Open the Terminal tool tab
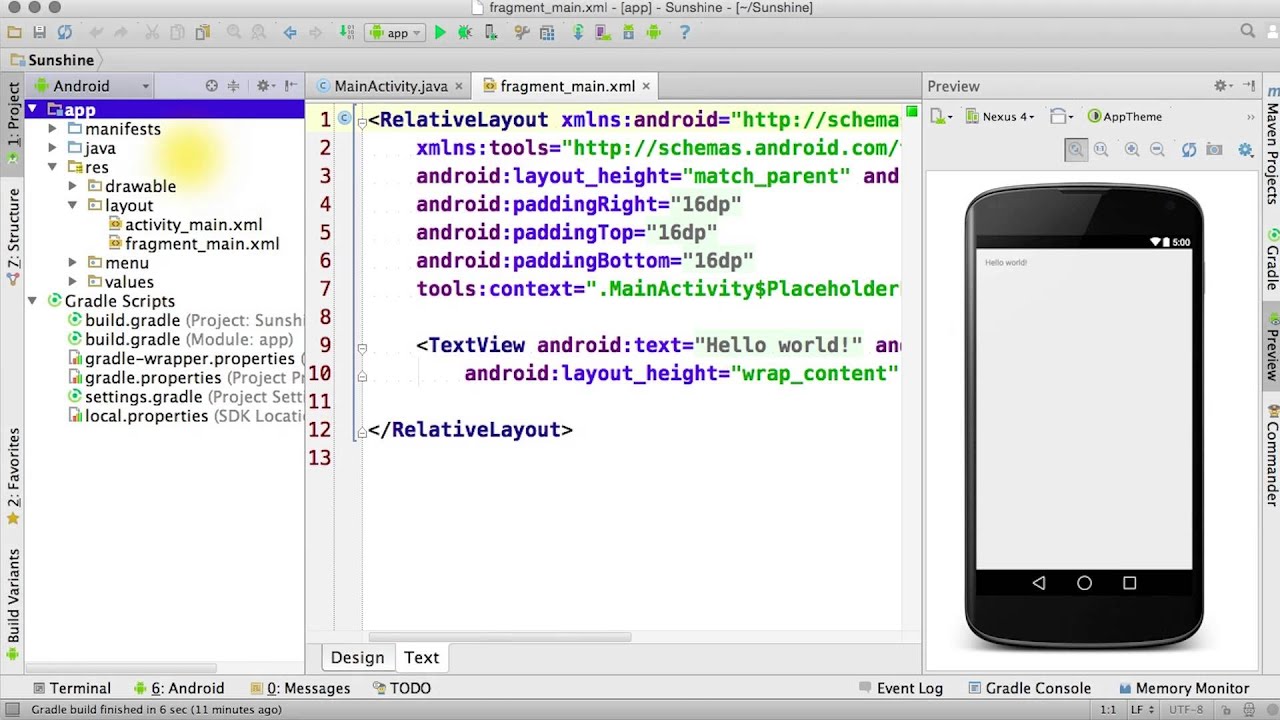 point(71,688)
